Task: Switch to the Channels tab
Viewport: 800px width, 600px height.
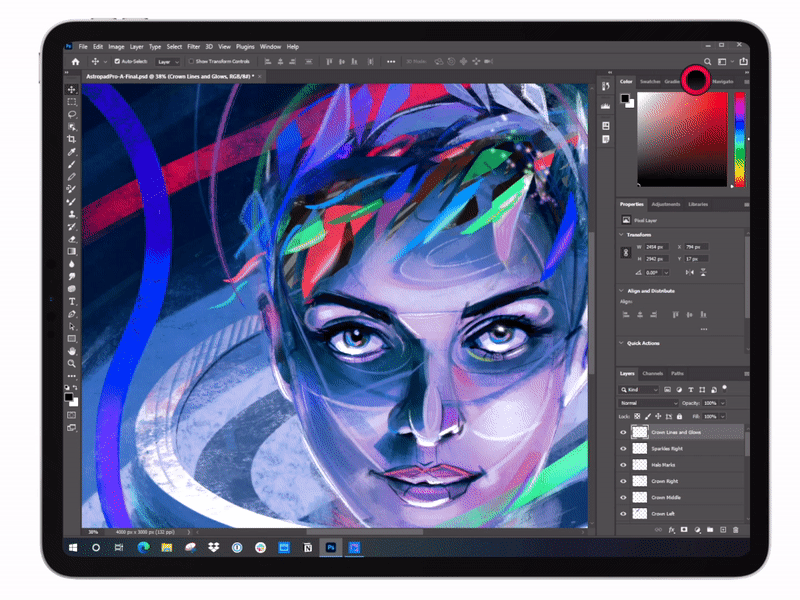Action: 652,374
